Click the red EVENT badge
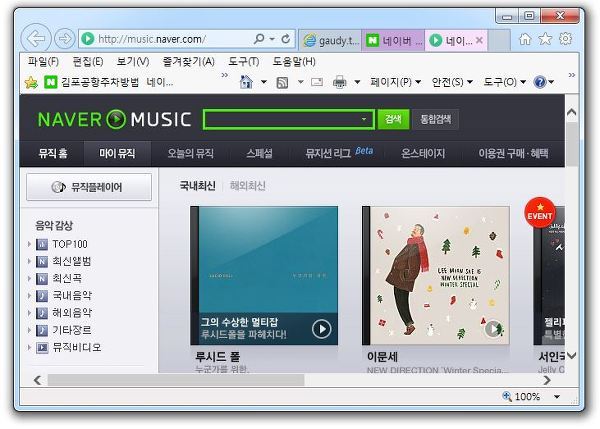 point(540,213)
